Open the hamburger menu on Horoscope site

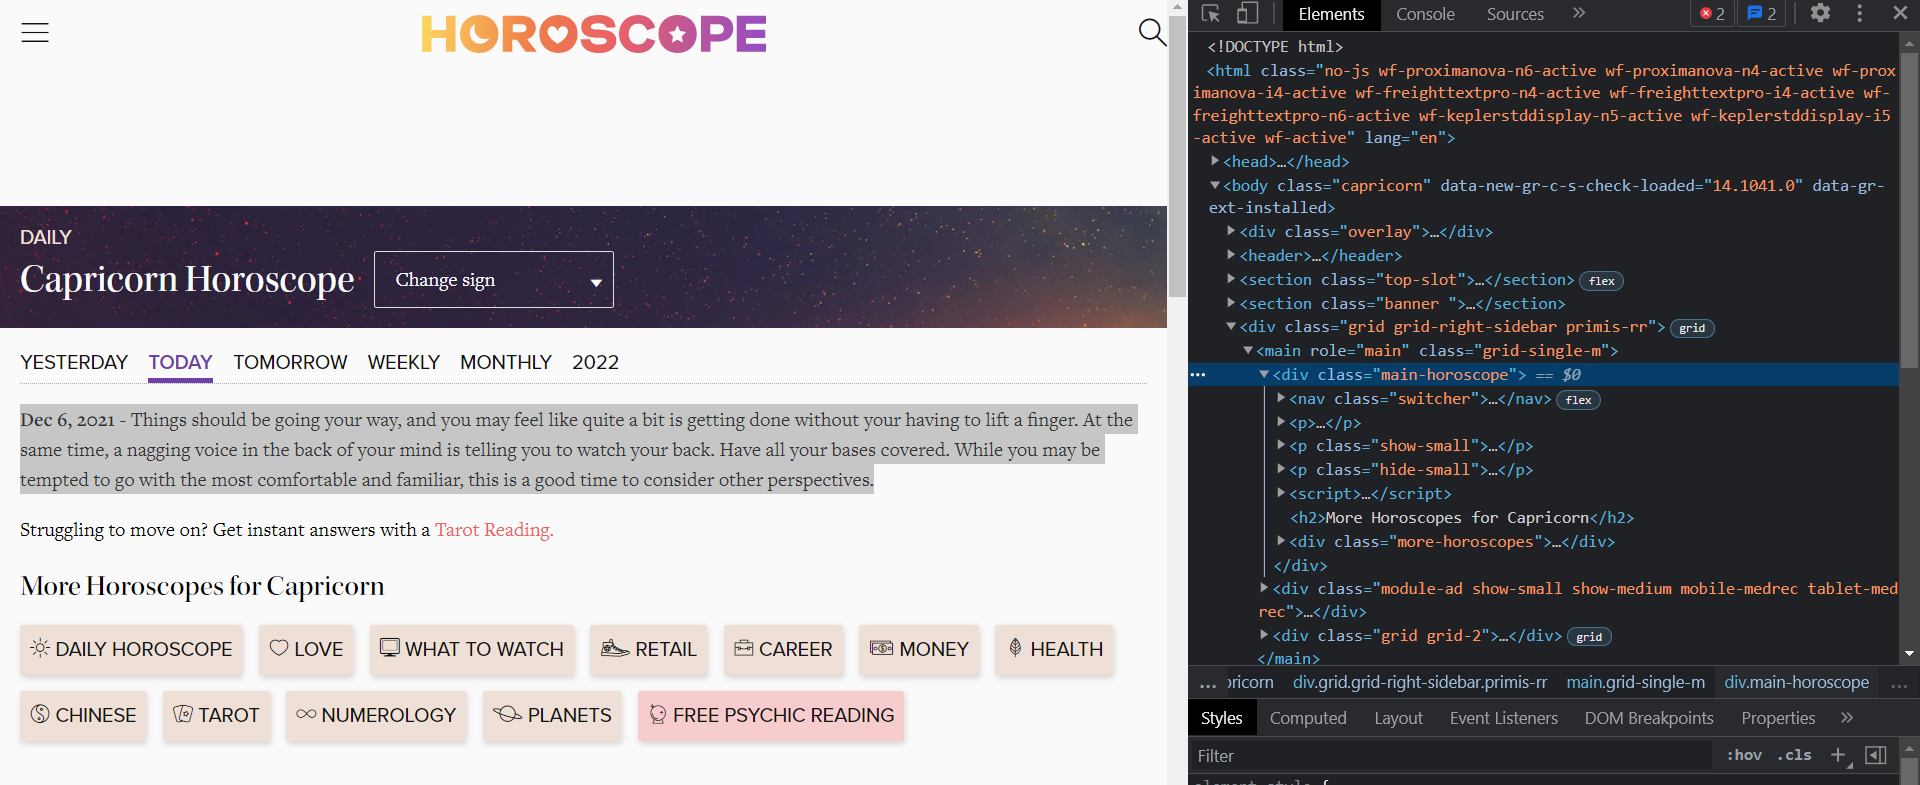(35, 32)
